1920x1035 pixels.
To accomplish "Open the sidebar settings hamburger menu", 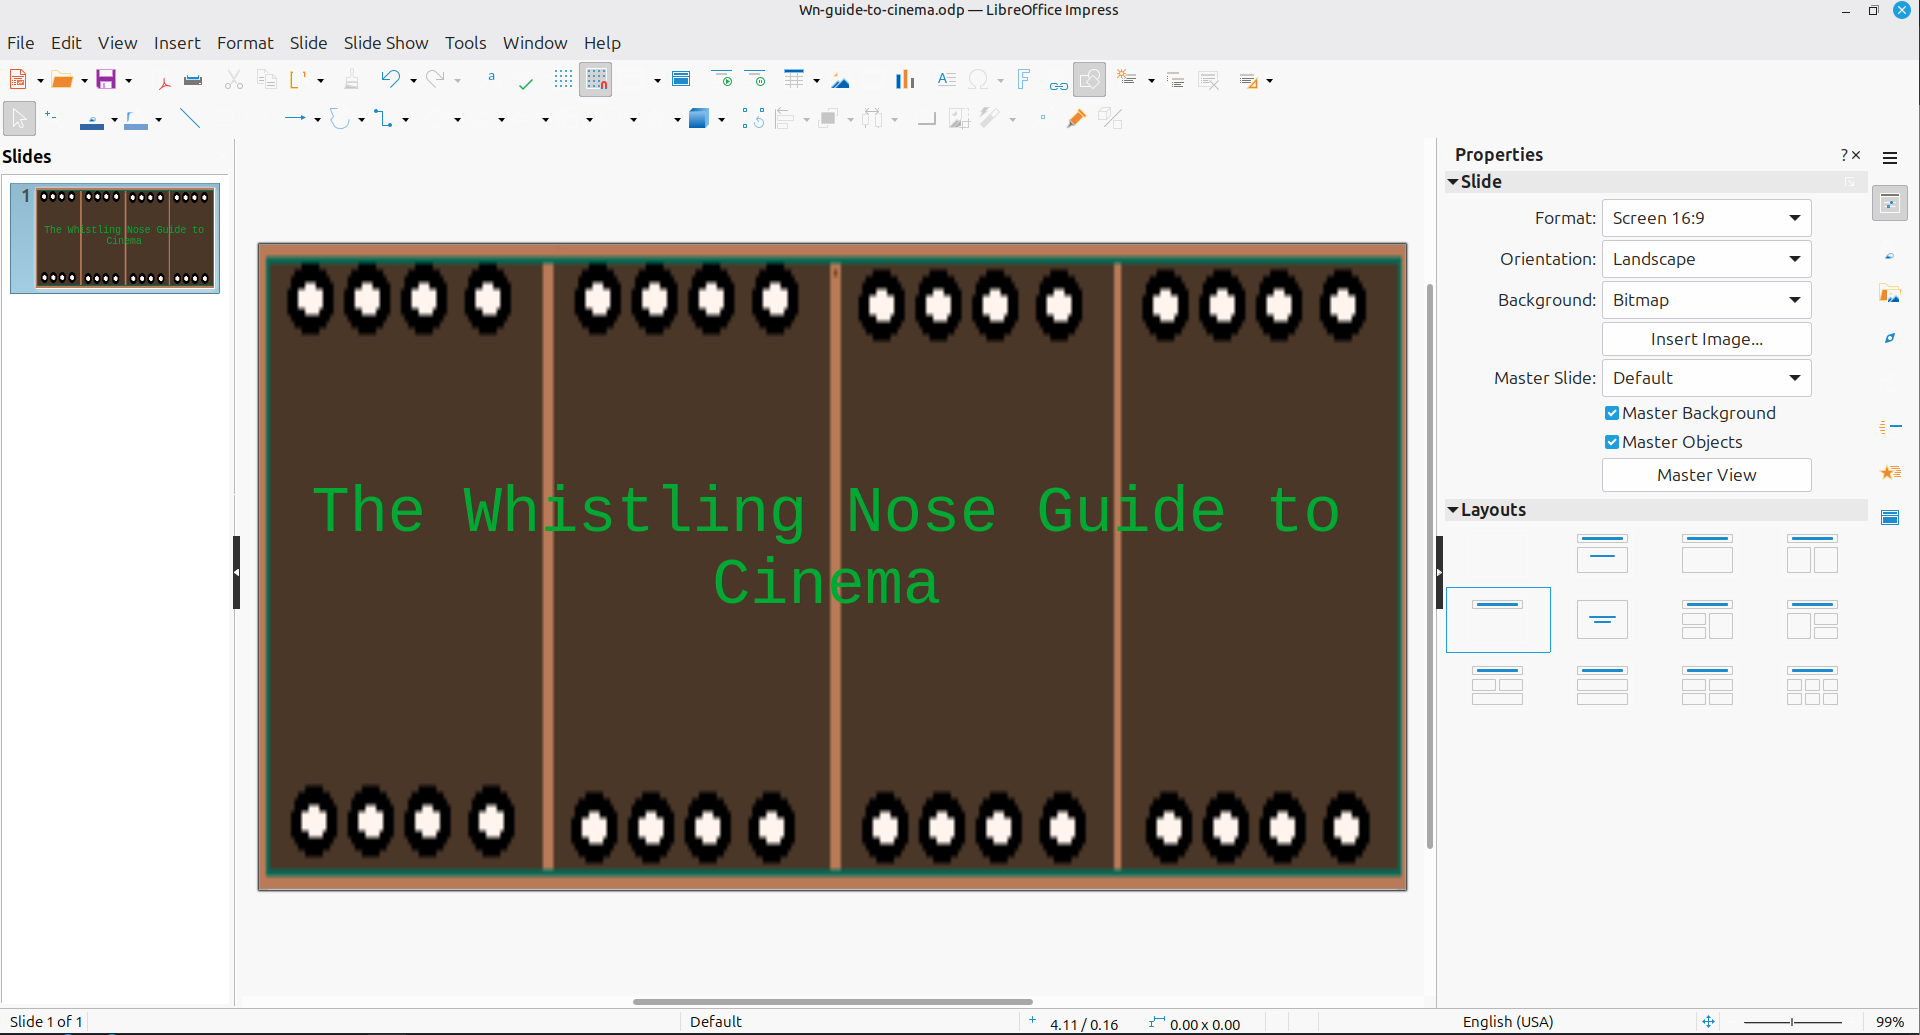I will pos(1890,158).
